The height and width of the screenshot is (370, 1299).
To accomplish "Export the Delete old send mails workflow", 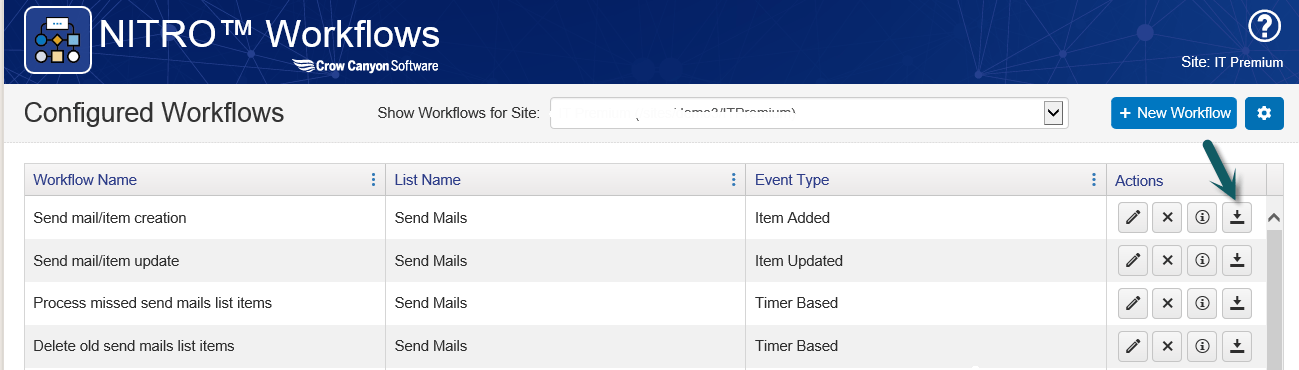I will (x=1237, y=346).
